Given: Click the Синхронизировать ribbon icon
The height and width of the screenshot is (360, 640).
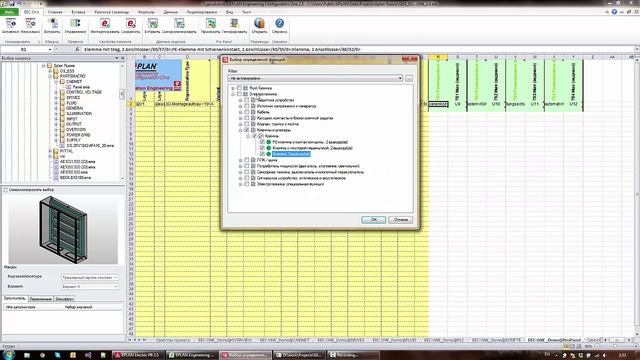Looking at the screenshot, I should pos(179,24).
